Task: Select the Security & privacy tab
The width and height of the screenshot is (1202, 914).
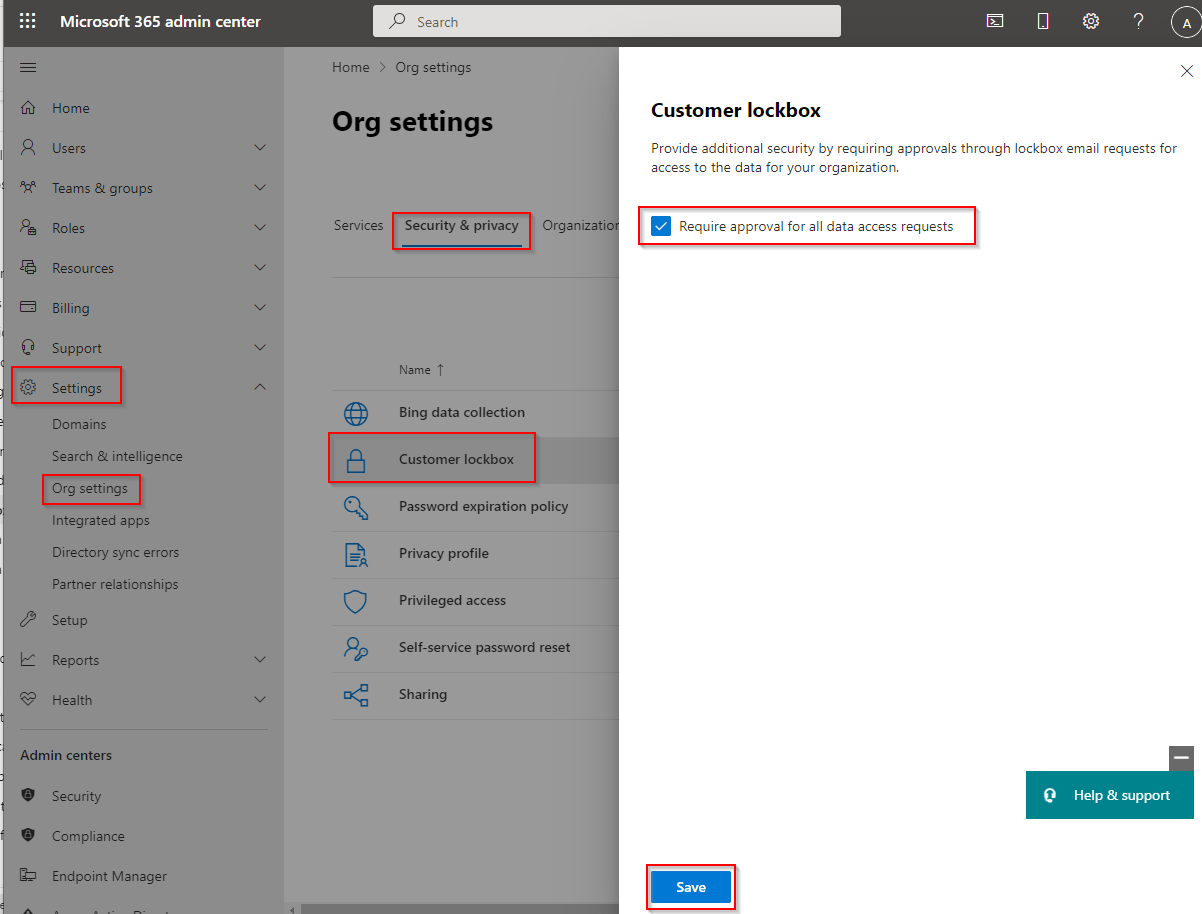Action: (x=461, y=225)
